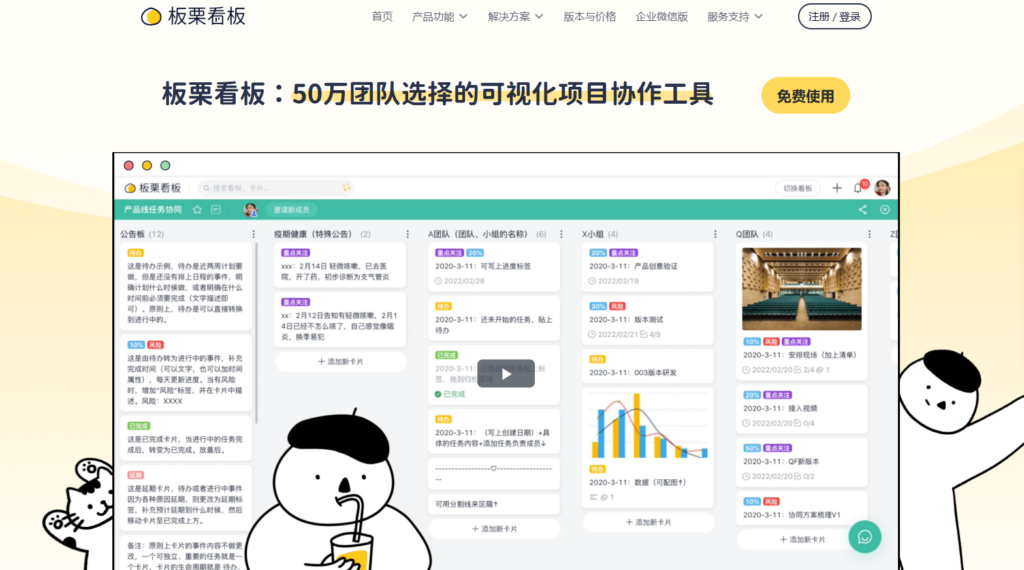1024x570 pixels.
Task: Open the 2月14日 轻微咳嗽 health card
Action: point(340,266)
